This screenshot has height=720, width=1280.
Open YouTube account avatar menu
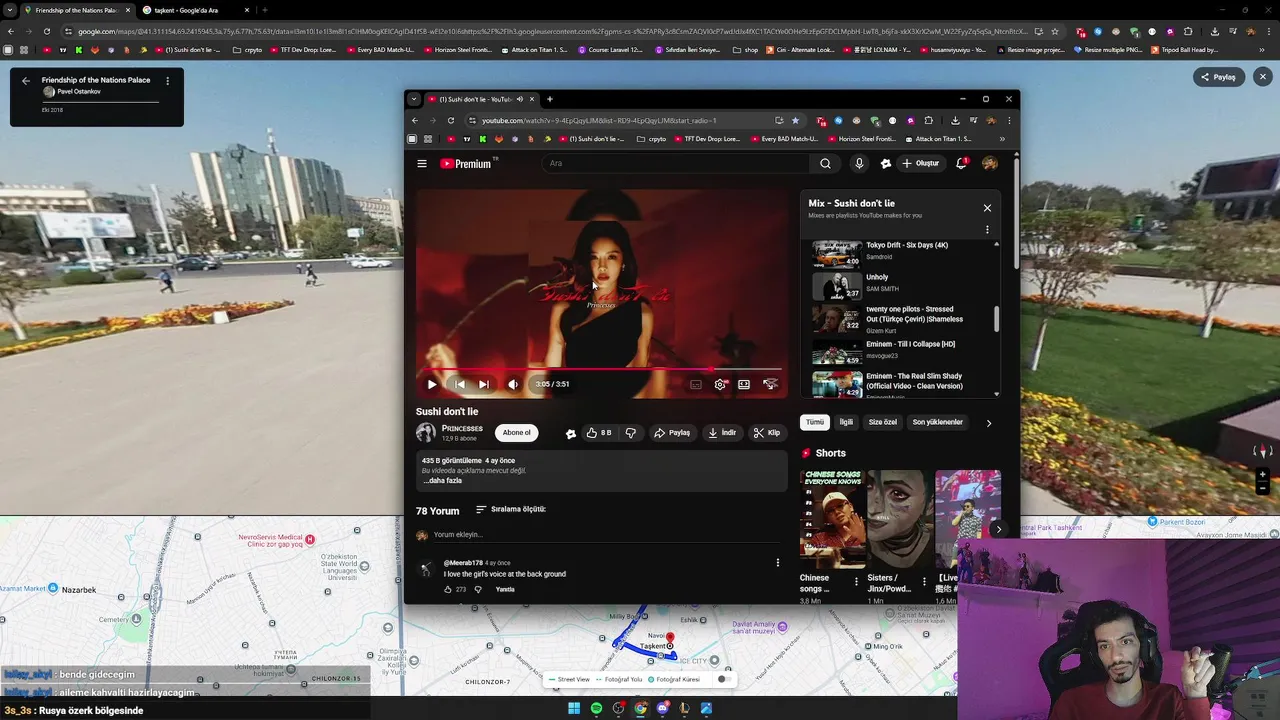point(989,164)
